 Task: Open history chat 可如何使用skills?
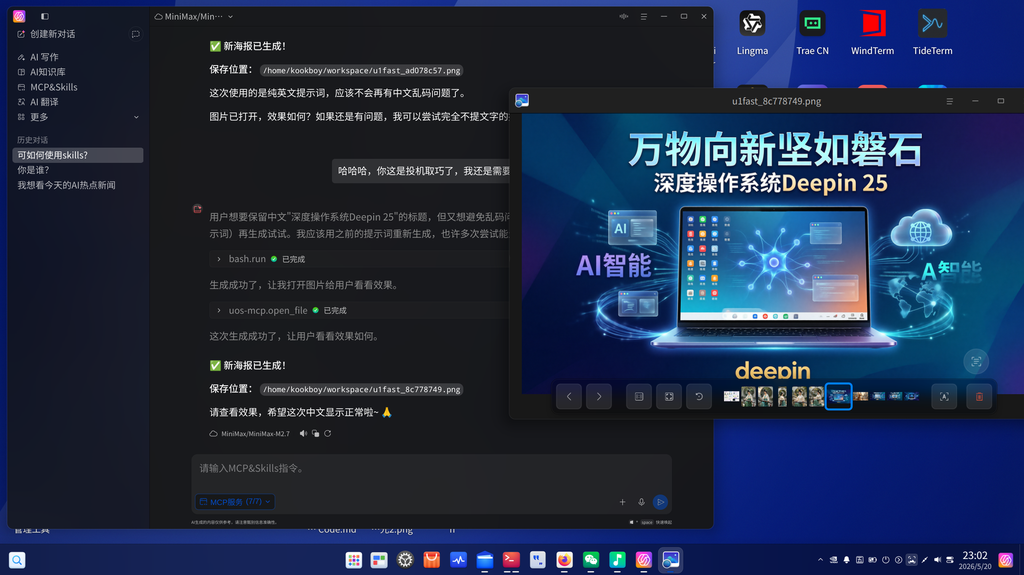pyautogui.click(x=78, y=155)
